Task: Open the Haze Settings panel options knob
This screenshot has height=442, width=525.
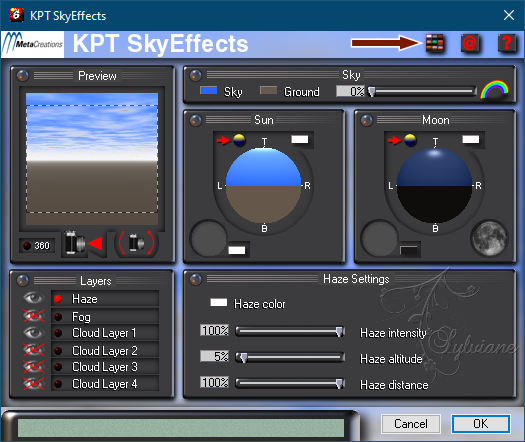Action: [196, 279]
